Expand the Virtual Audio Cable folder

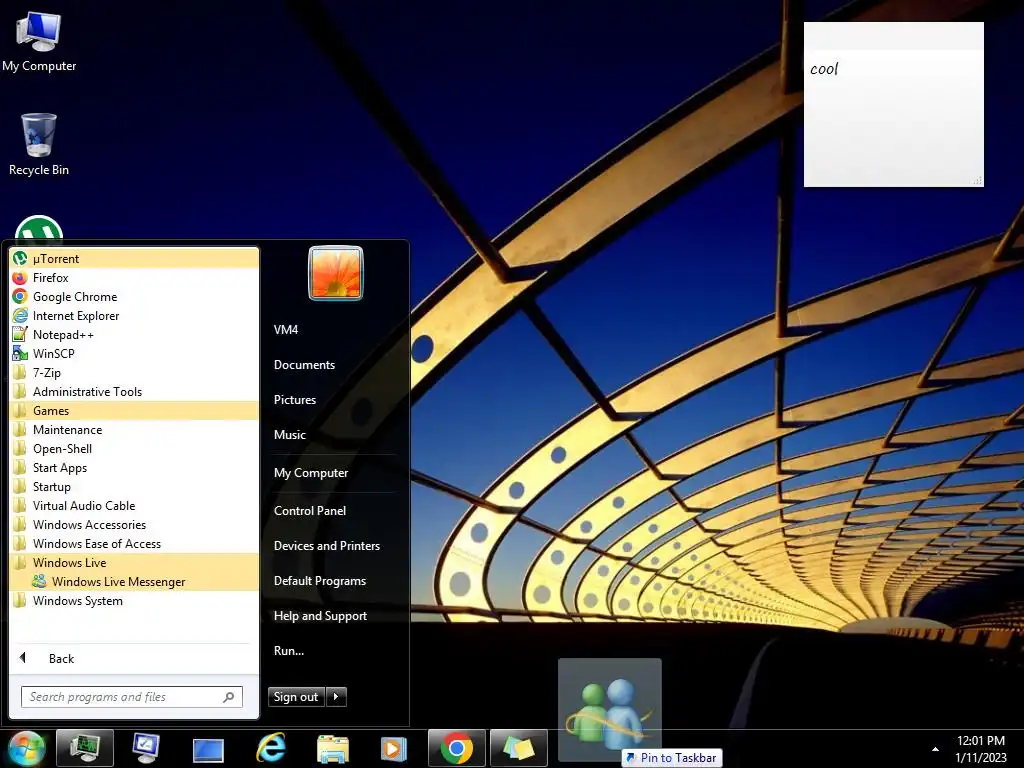(x=135, y=505)
